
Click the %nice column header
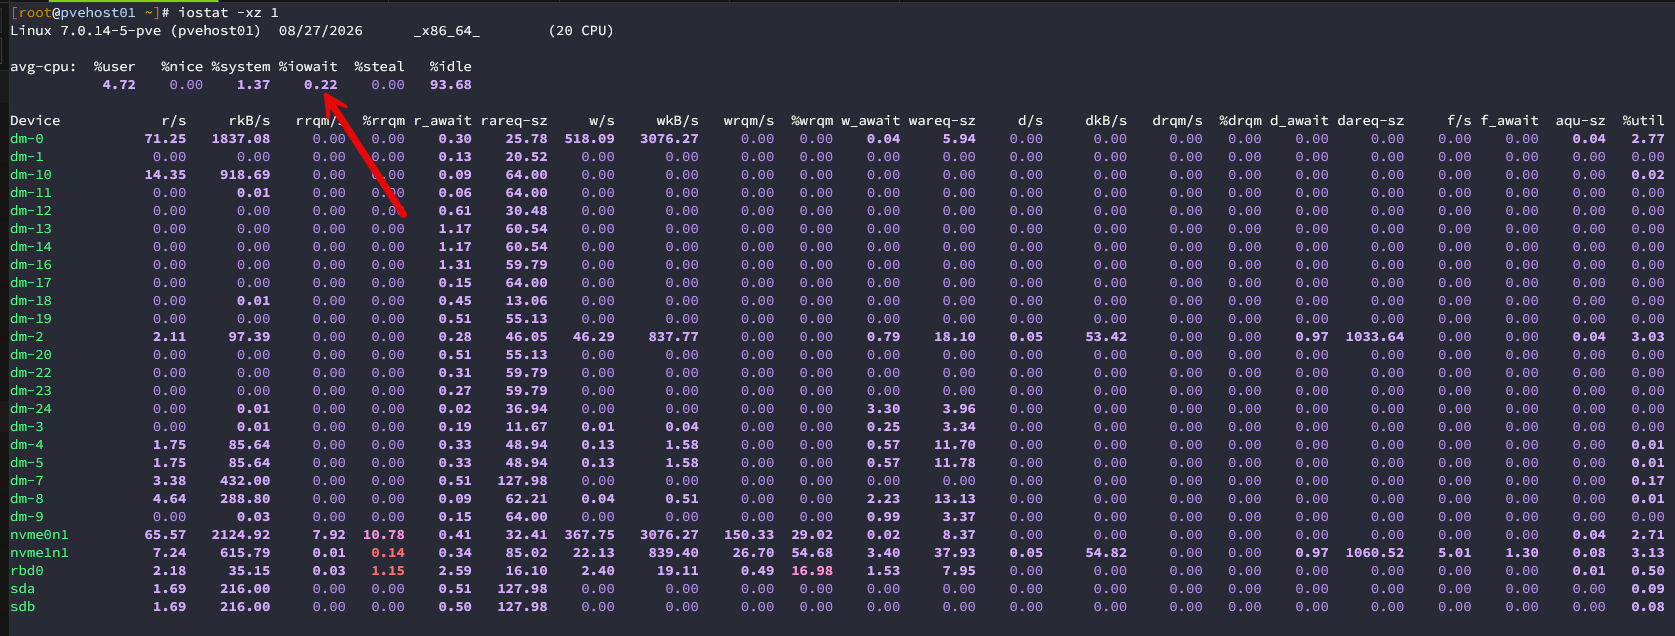182,67
